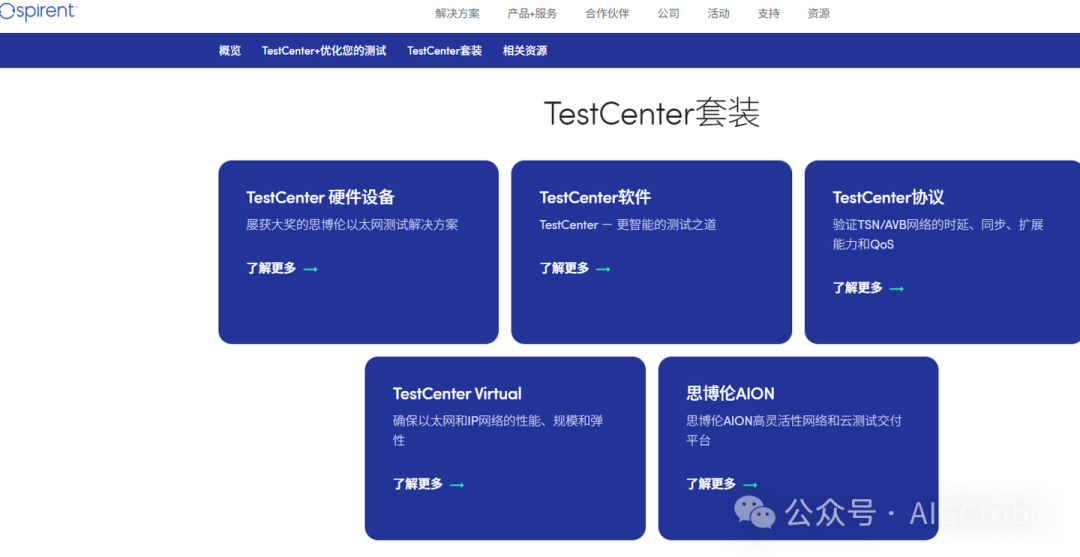The width and height of the screenshot is (1080, 557).
Task: Open the 解决方案 menu
Action: [x=457, y=14]
